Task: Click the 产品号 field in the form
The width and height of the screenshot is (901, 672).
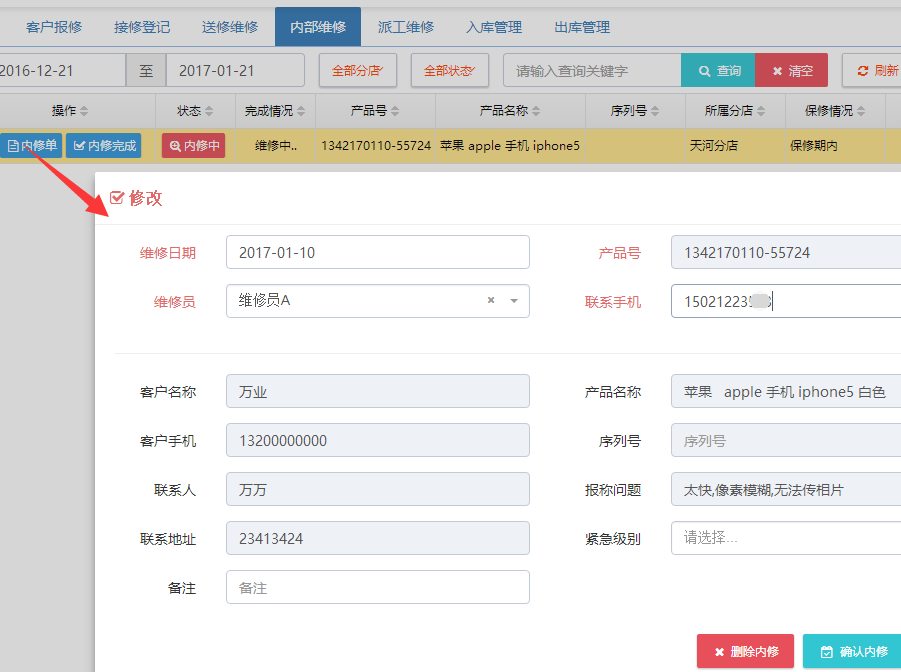Action: (786, 252)
